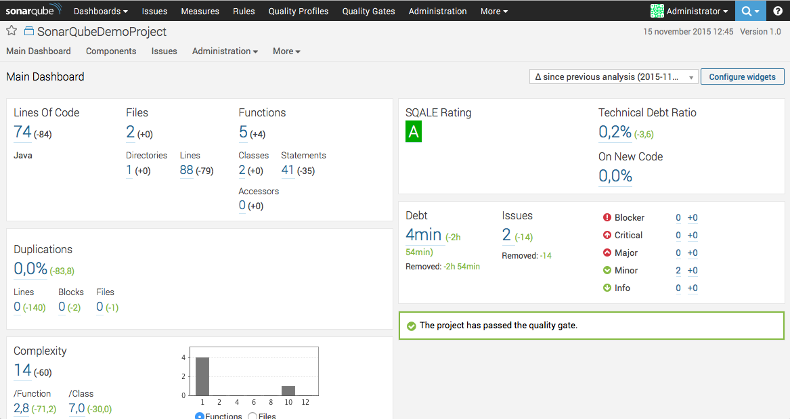The image size is (790, 419).
Task: Open Quality Profiles in top navigation
Action: 300,11
